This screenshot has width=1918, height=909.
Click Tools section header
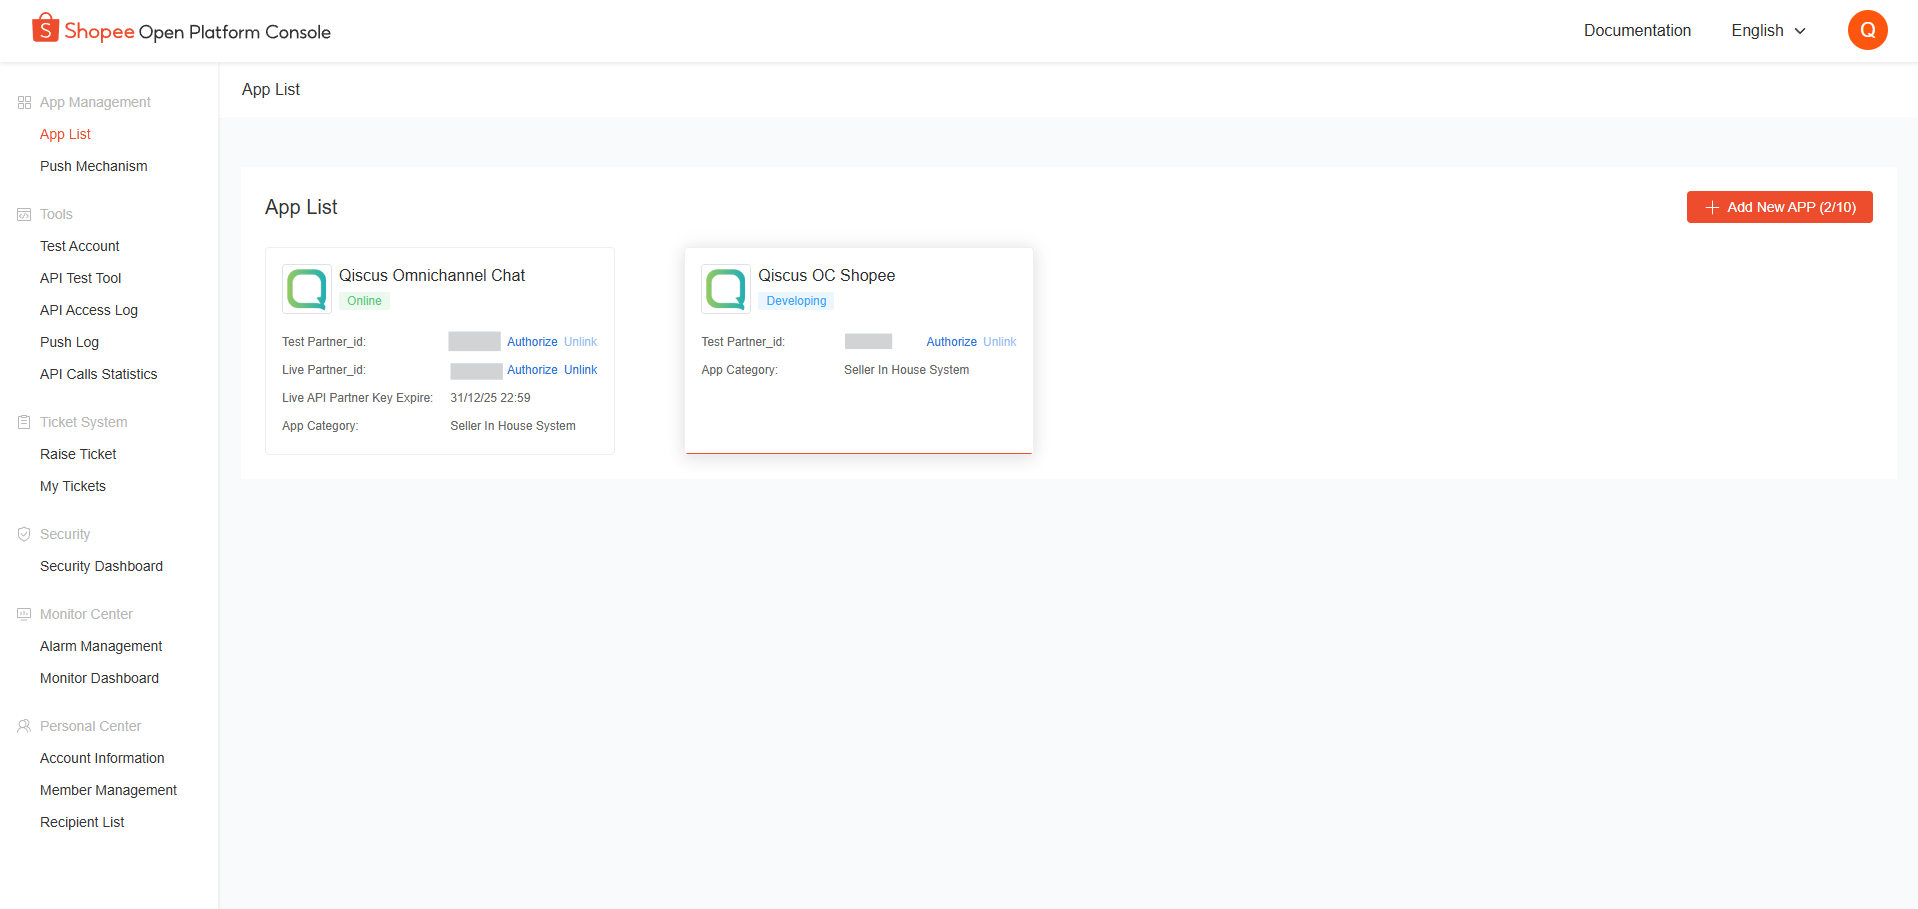coord(56,215)
